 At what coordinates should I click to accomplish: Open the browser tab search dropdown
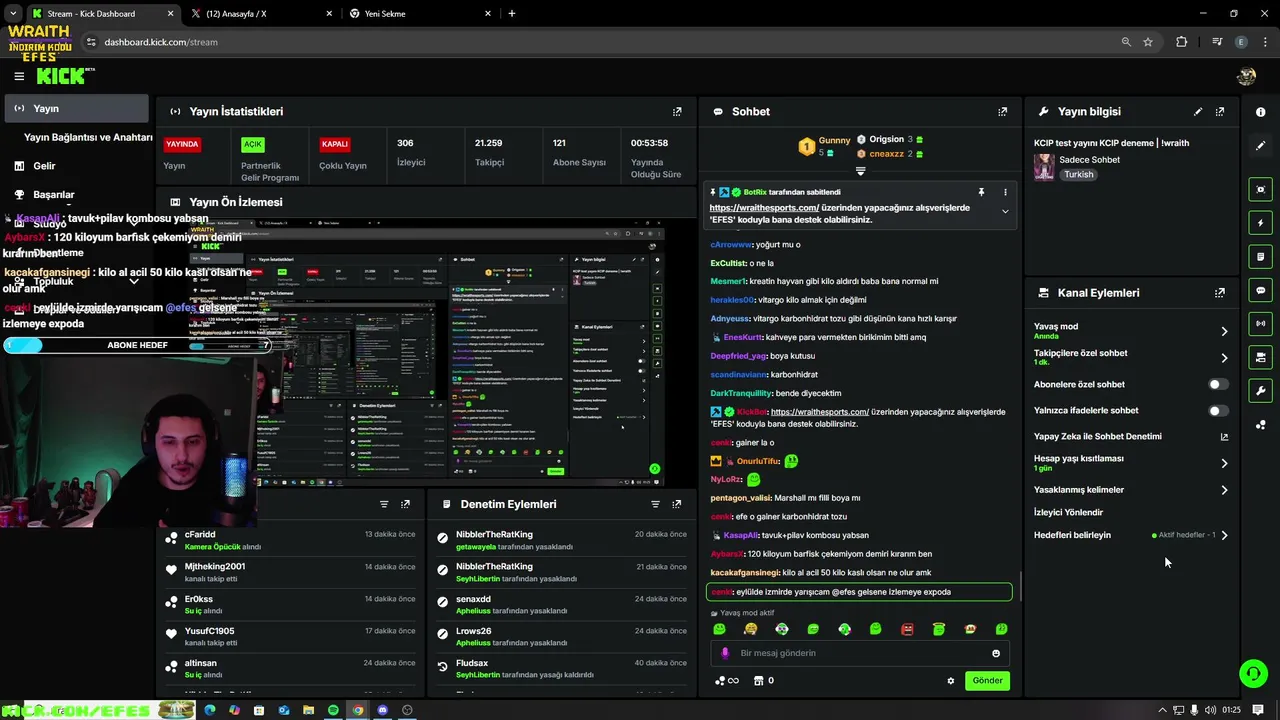13,14
